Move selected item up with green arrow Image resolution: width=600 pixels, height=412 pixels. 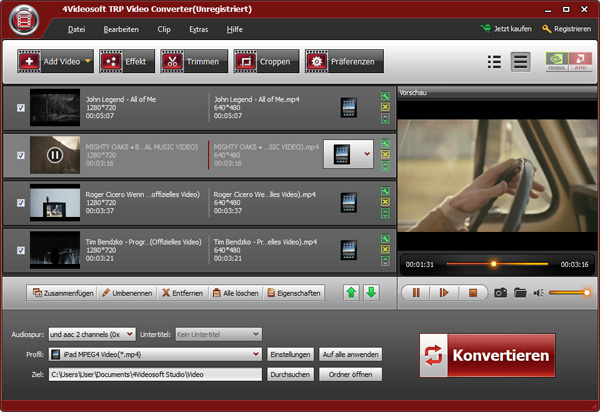351,293
